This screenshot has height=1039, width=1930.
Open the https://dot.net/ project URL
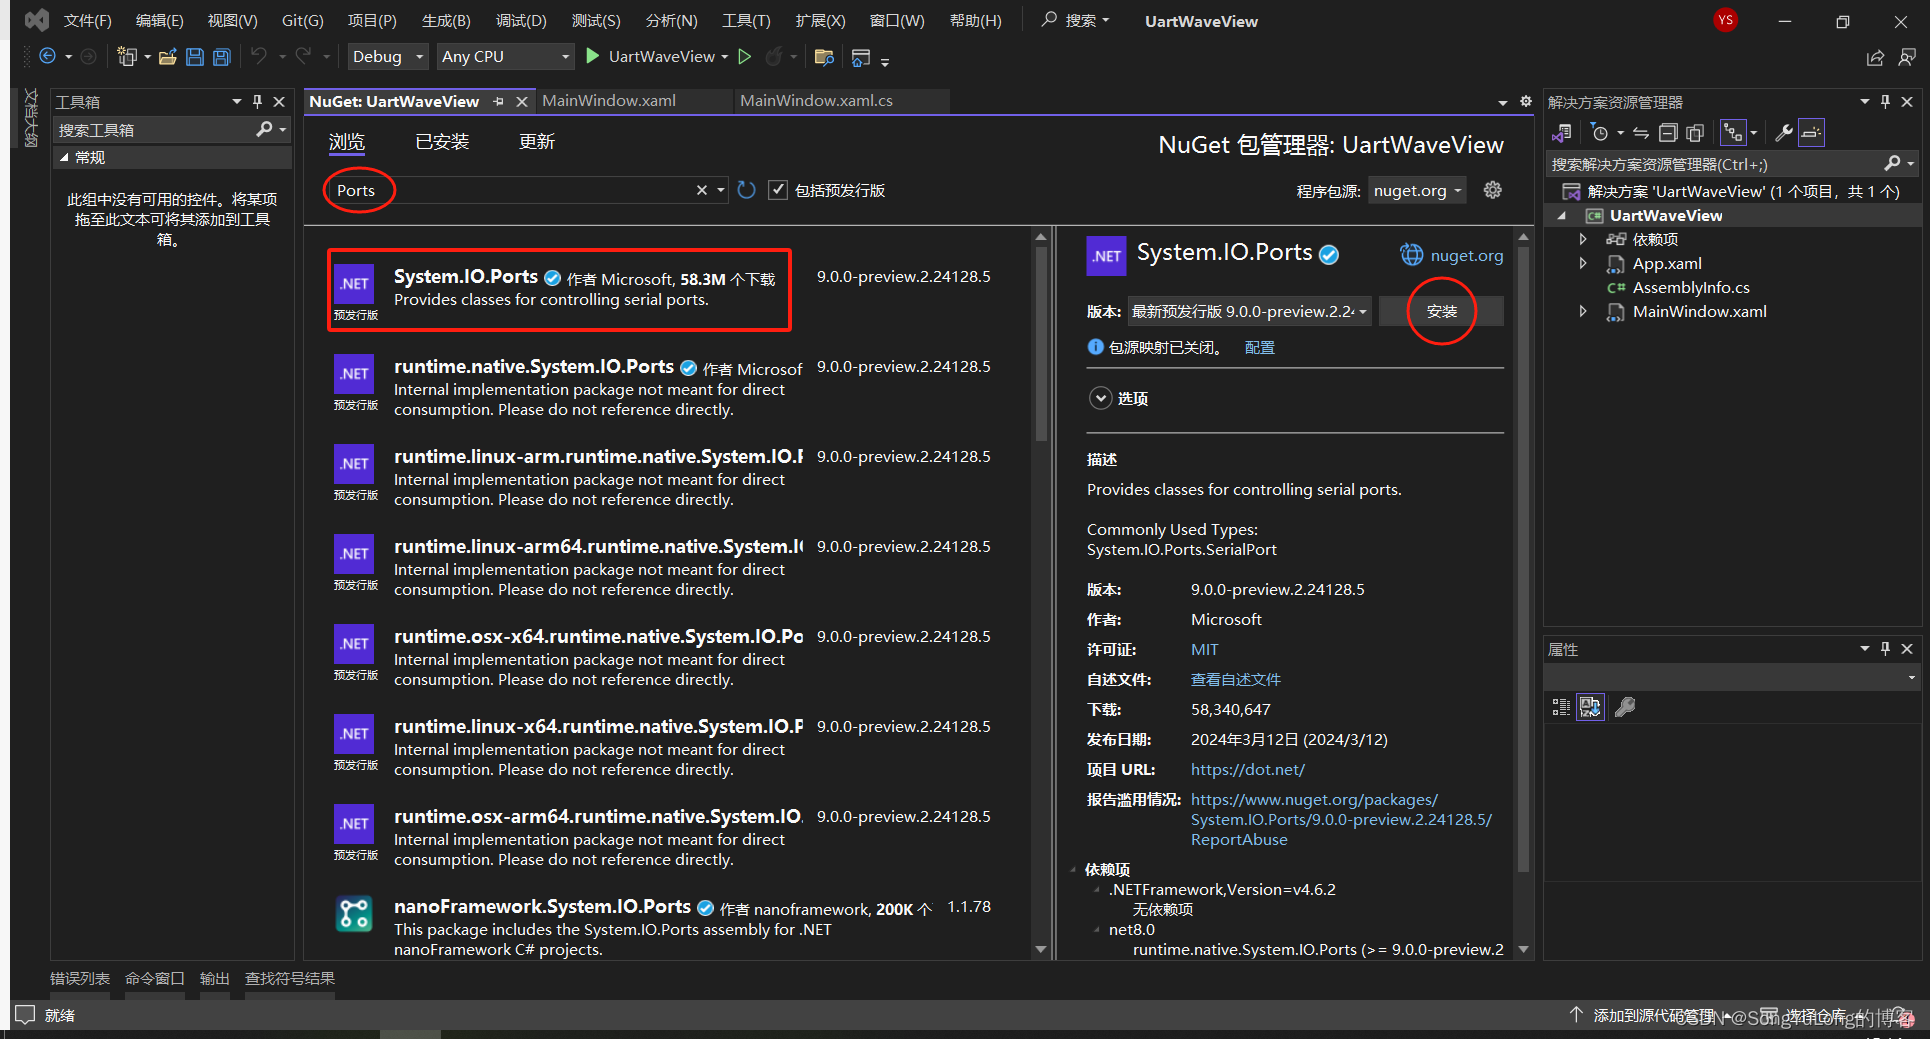pos(1247,769)
